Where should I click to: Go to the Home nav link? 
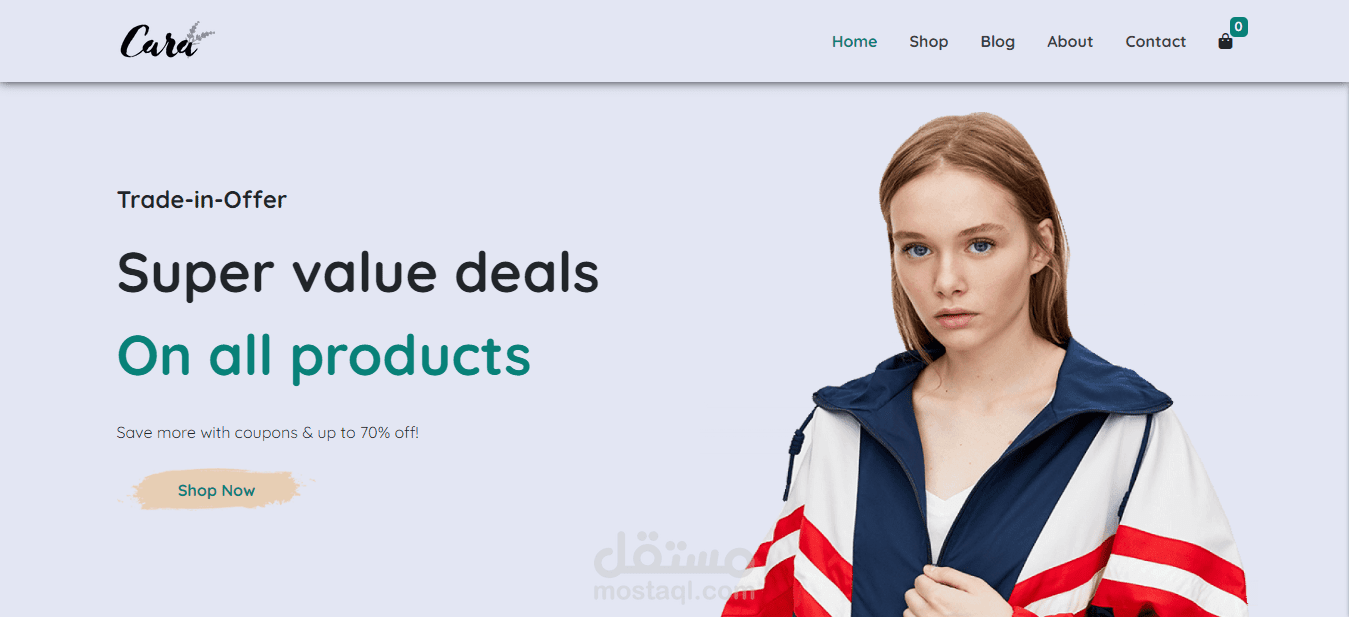click(x=854, y=42)
